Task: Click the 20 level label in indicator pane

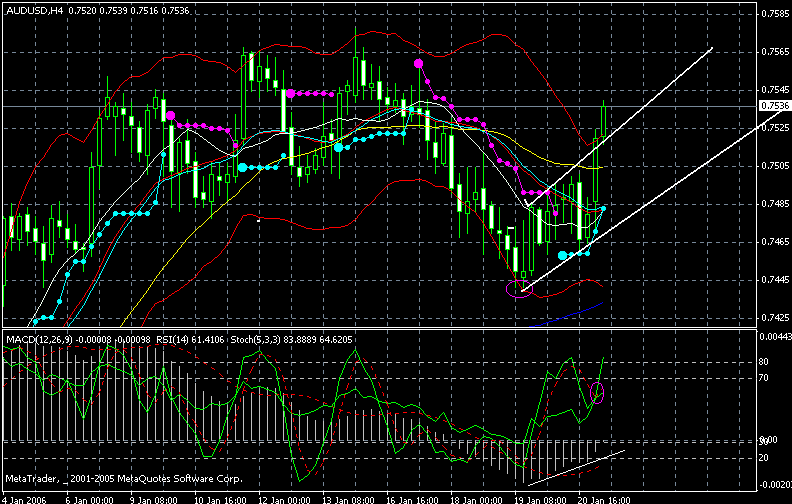Action: (x=764, y=458)
